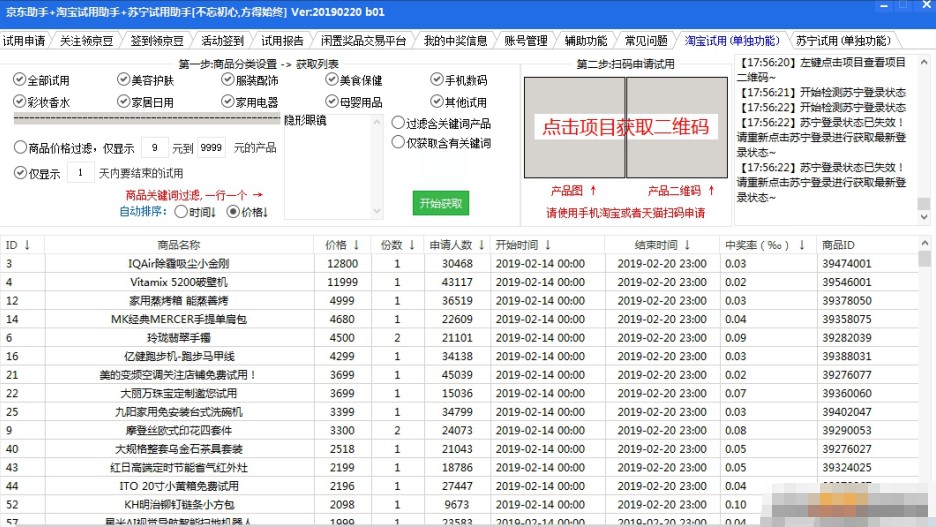Sort by 价格 column header
Screen dimensions: 936x527
click(342, 245)
